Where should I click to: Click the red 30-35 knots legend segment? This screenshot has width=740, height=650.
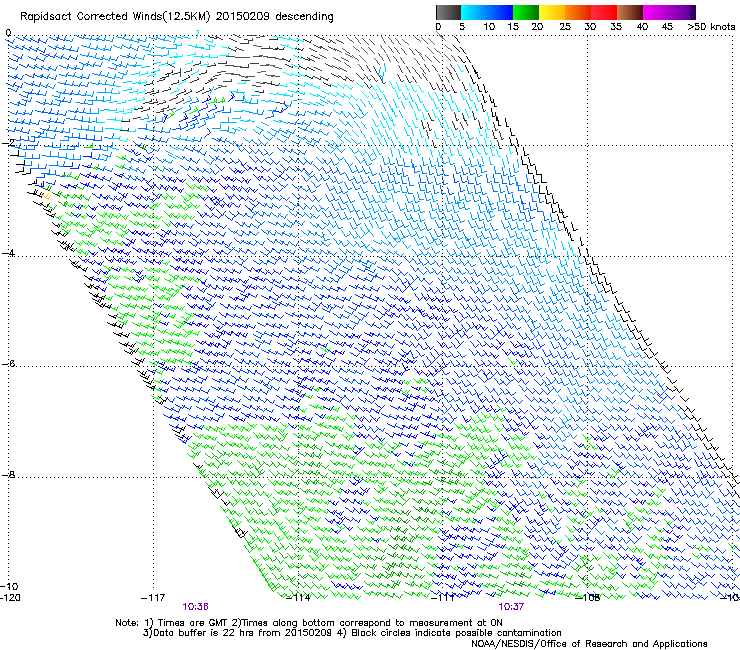[604, 12]
